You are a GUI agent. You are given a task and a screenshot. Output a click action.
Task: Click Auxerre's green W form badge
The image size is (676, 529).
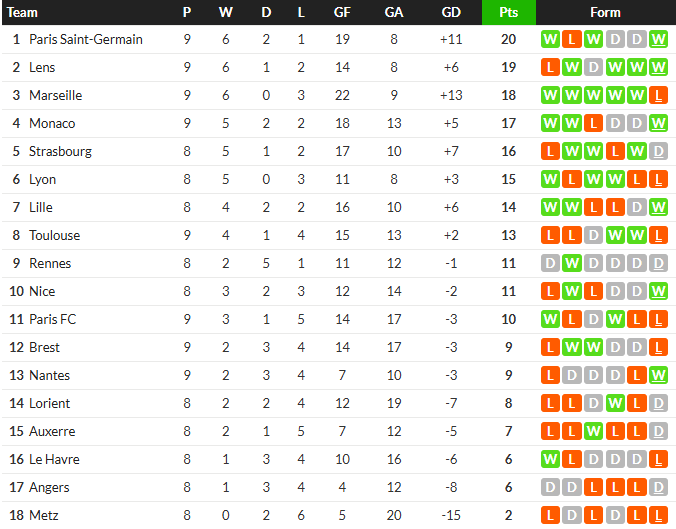tap(593, 432)
